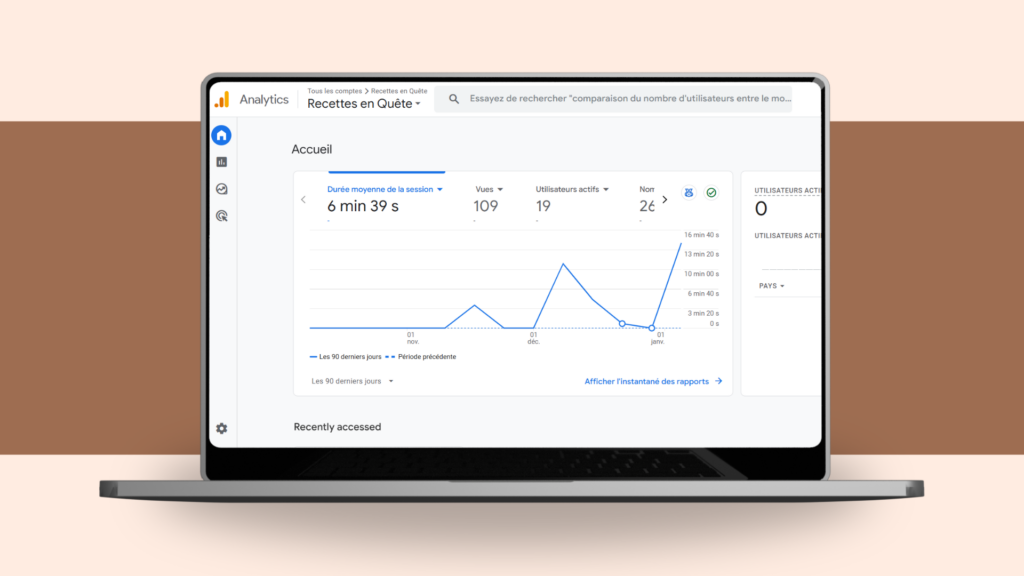The height and width of the screenshot is (576, 1024).
Task: Open the date range dropdown below the chart
Action: point(352,381)
